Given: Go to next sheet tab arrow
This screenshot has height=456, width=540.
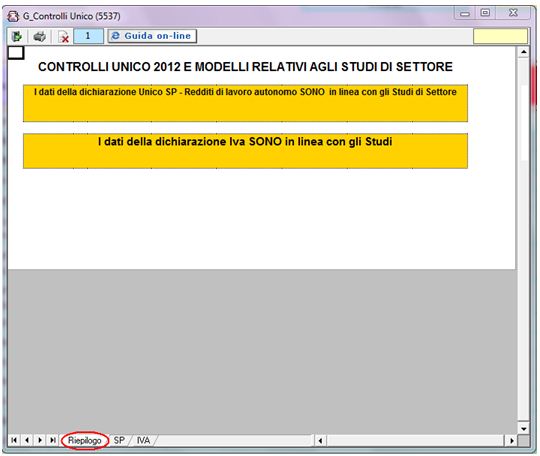Looking at the screenshot, I should point(40,440).
